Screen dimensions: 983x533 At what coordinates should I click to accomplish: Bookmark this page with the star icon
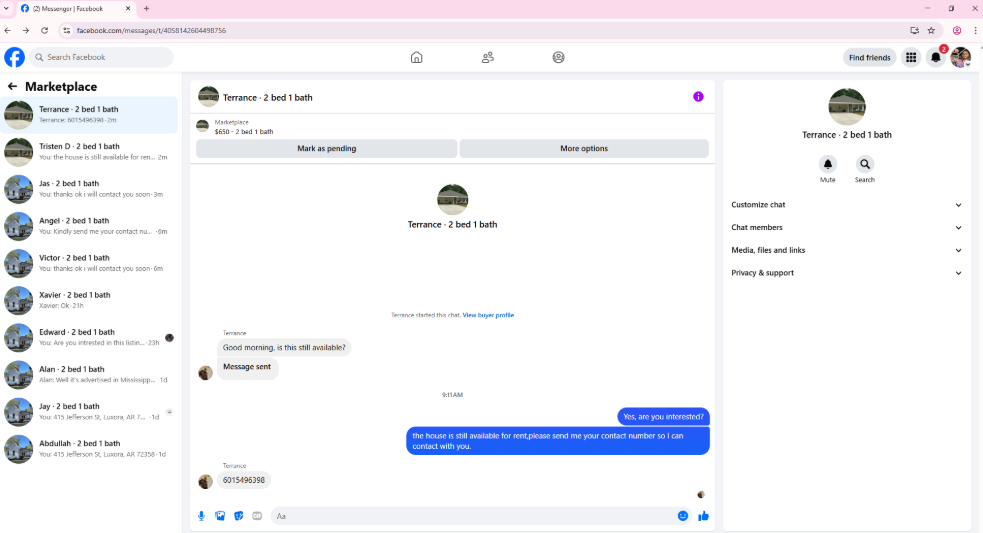click(932, 30)
